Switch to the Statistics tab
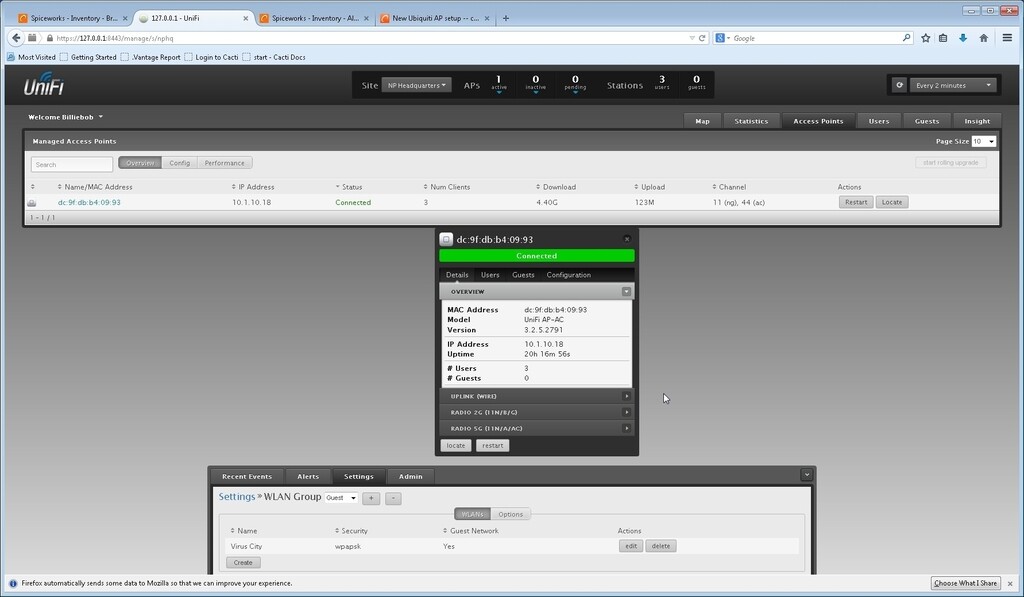Screen dimensions: 1024x597 [x=751, y=120]
